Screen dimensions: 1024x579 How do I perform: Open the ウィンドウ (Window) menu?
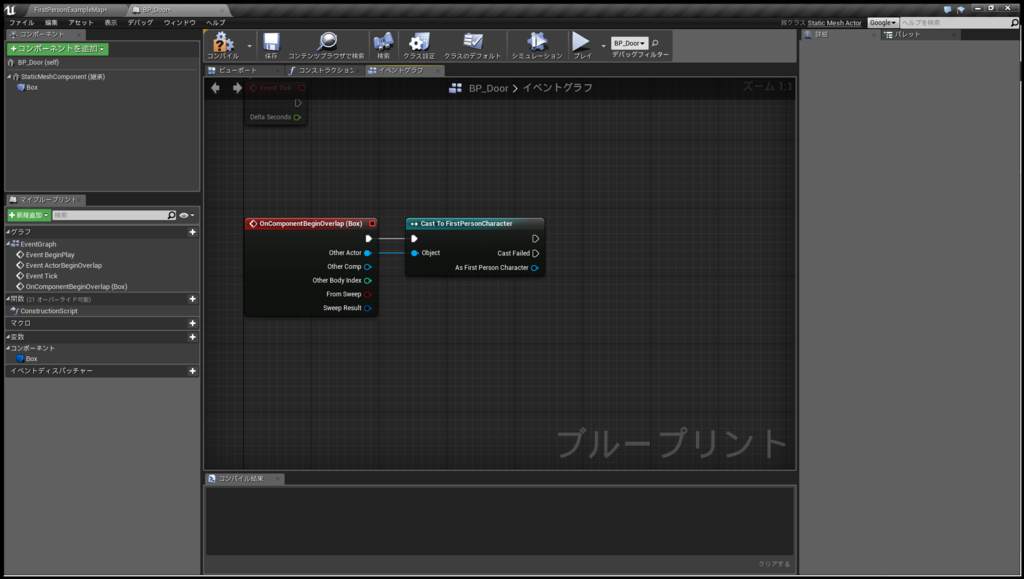pos(180,23)
